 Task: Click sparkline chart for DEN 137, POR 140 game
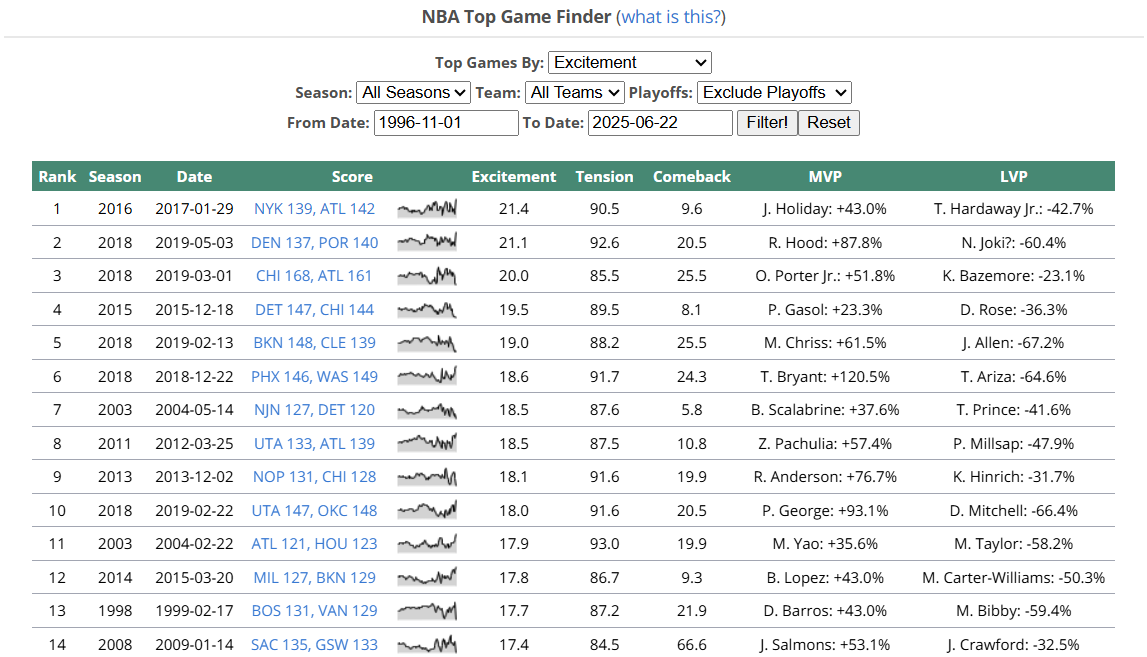click(427, 242)
